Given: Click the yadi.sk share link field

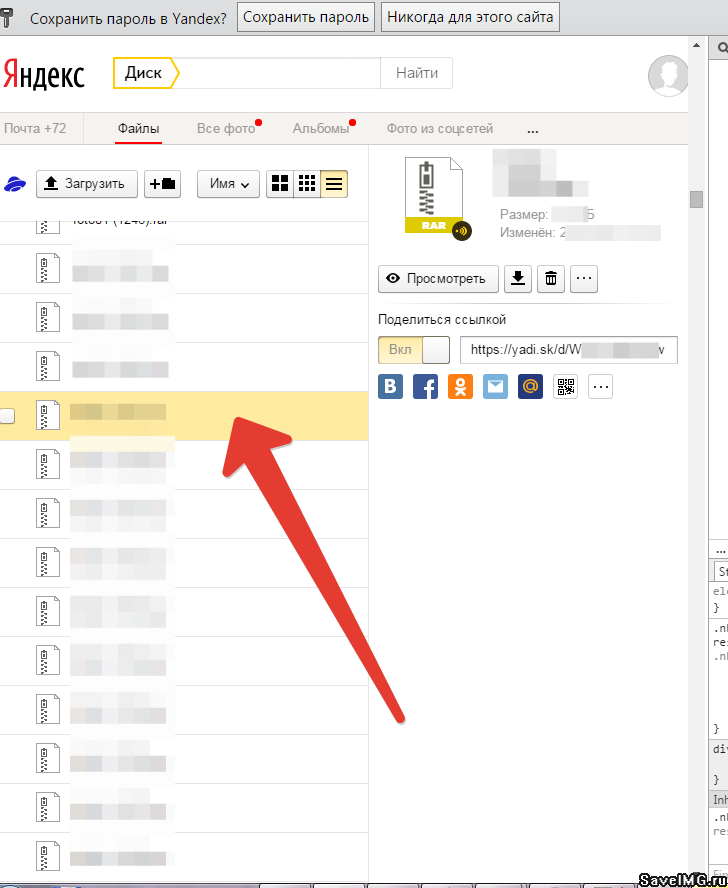Looking at the screenshot, I should (x=568, y=350).
